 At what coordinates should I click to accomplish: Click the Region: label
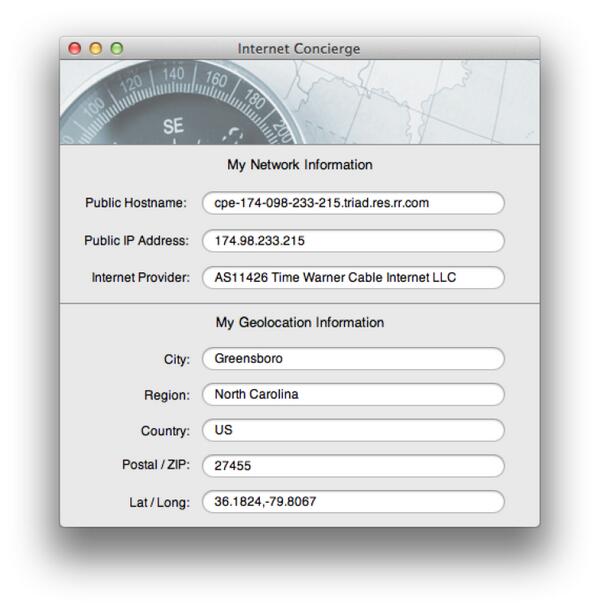167,395
